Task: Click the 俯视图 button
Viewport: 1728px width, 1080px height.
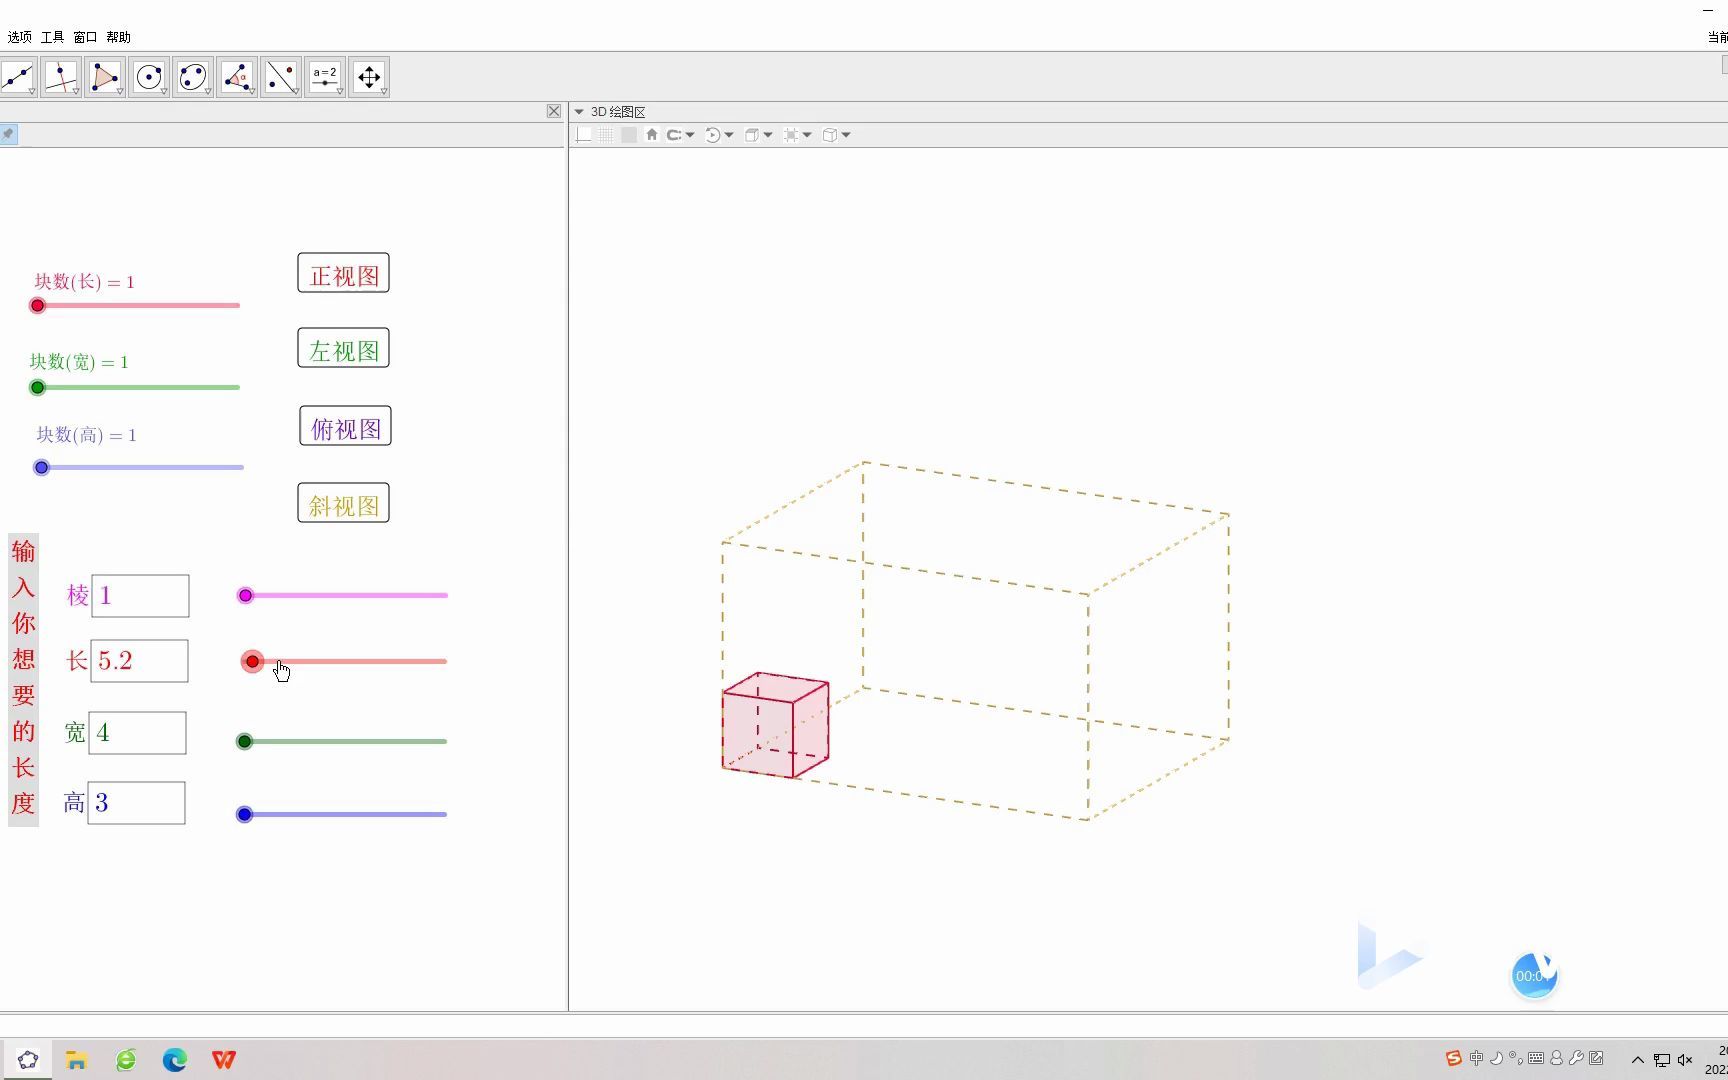Action: click(x=344, y=426)
